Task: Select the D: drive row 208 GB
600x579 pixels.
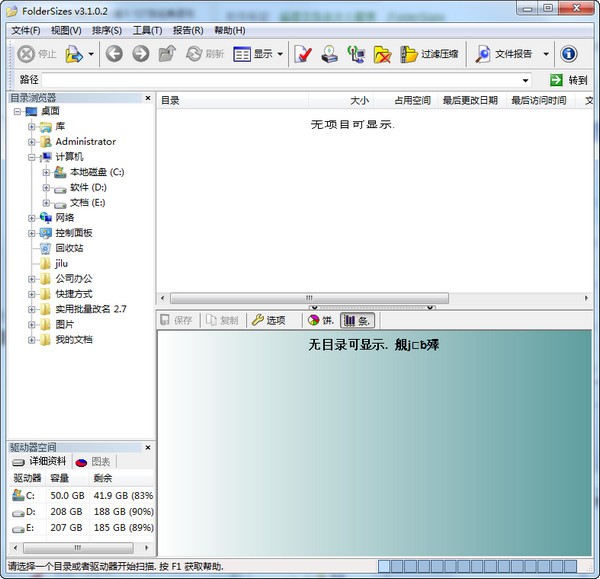Action: tap(82, 512)
